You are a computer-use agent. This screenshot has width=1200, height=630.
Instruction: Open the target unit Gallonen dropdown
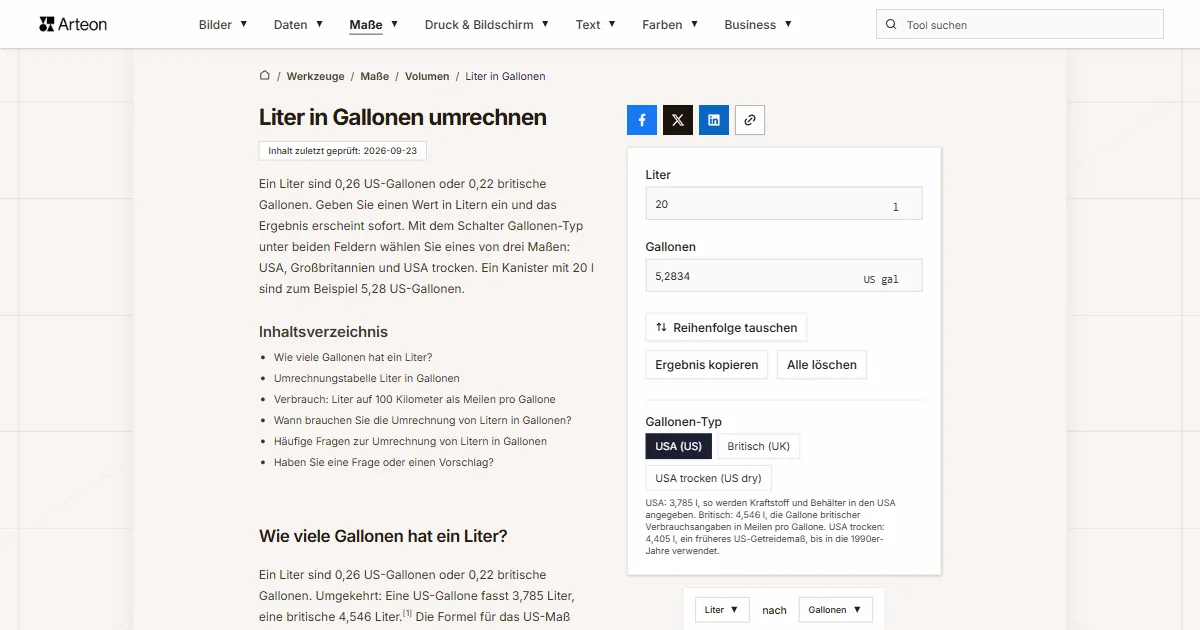tap(835, 610)
